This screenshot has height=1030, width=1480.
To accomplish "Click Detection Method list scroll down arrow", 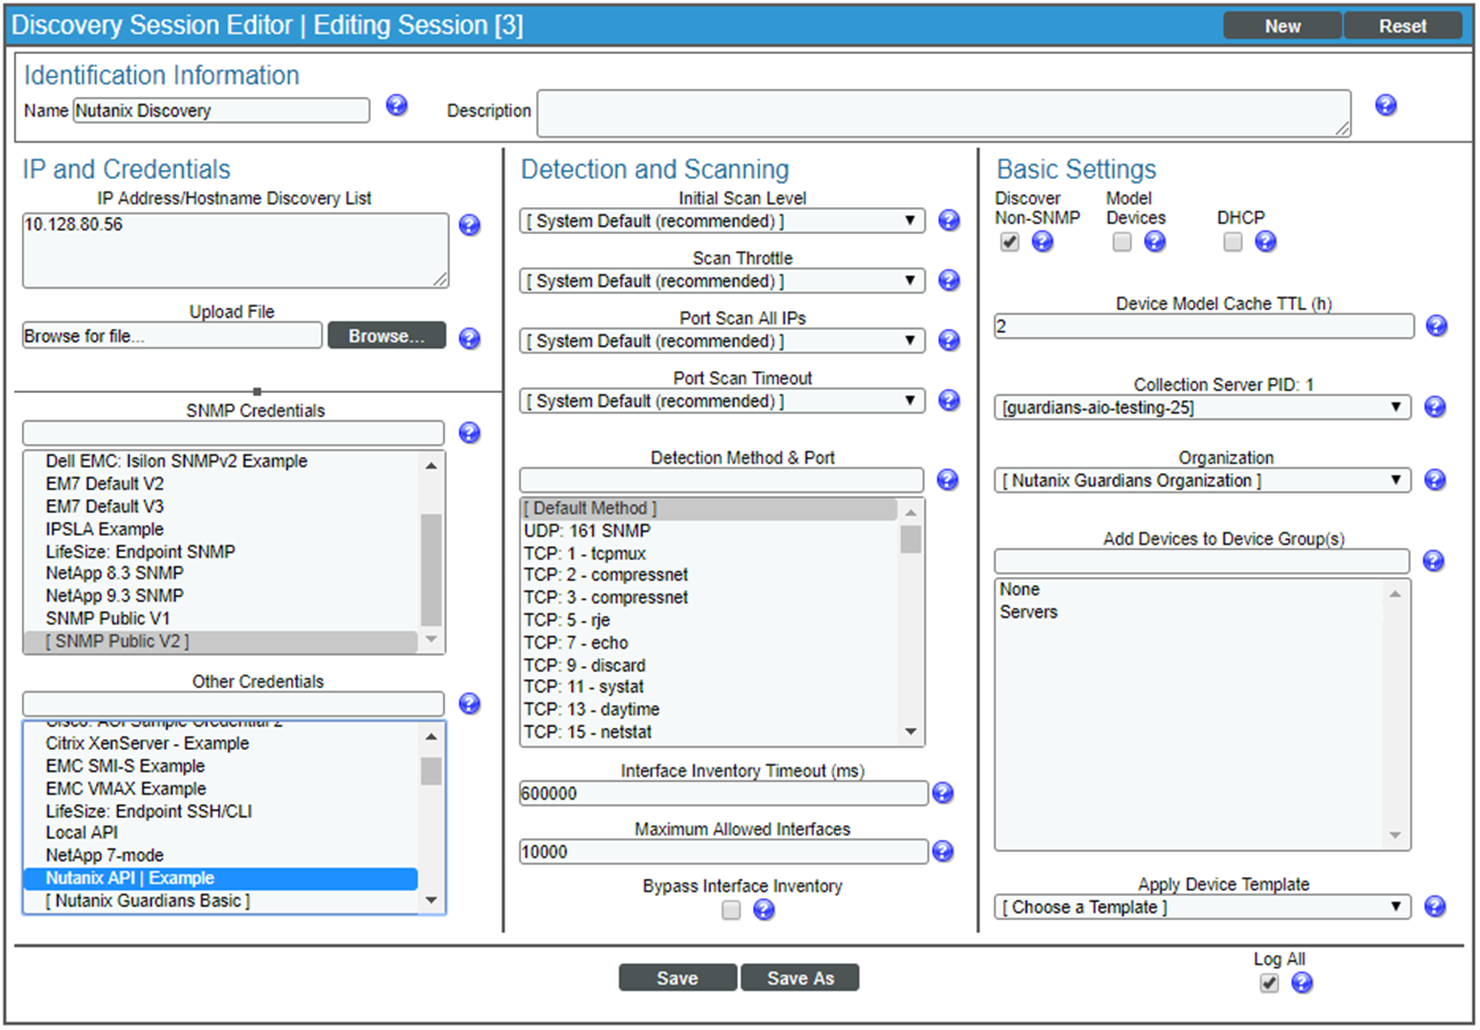I will click(911, 732).
